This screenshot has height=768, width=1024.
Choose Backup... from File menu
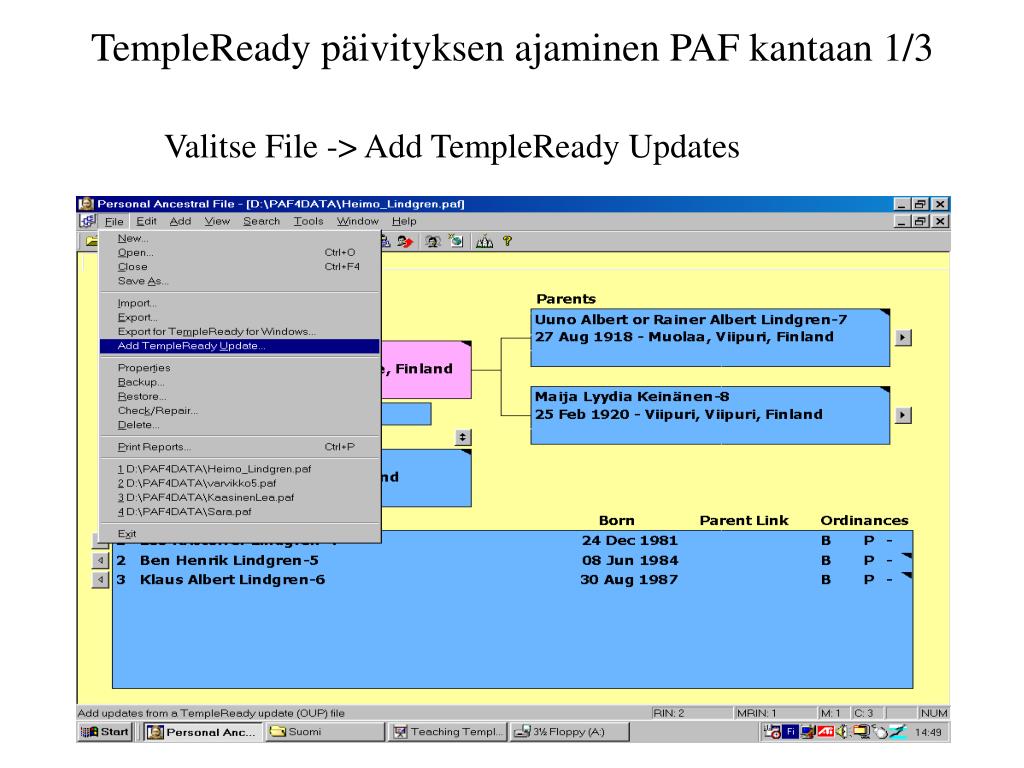pos(240,382)
